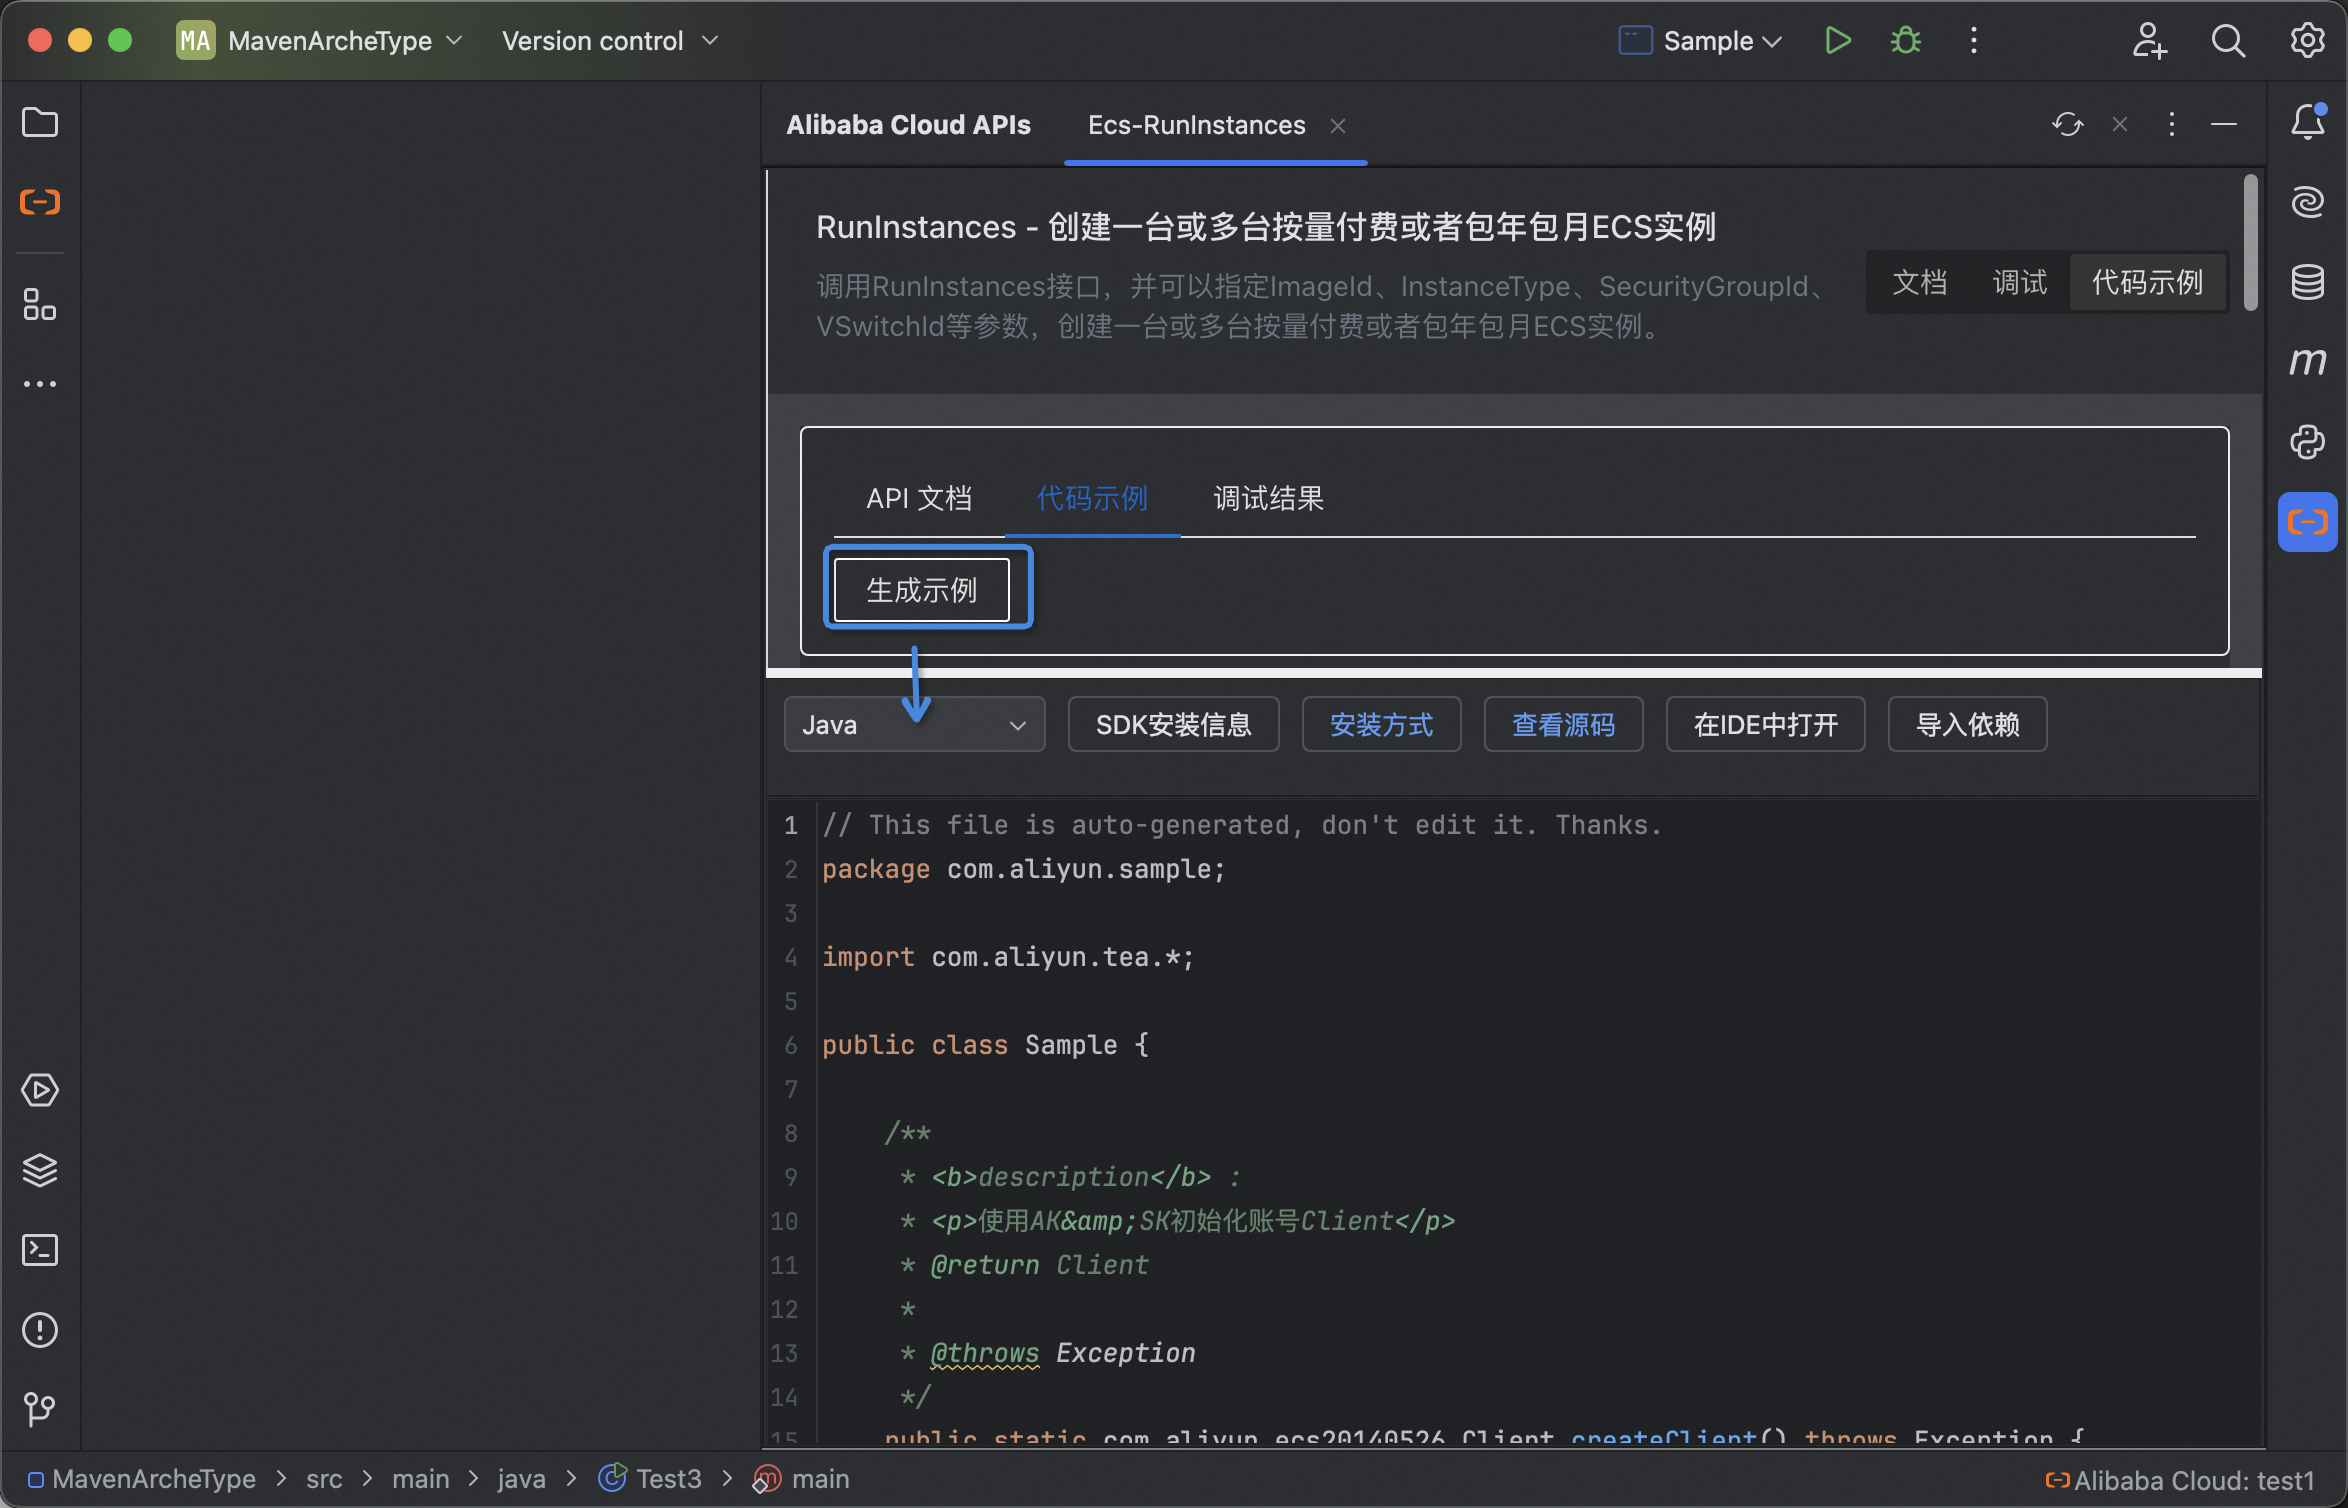Screen dimensions: 2348x1508
Task: Select the 代码示例 segmented button
Action: coord(2148,283)
